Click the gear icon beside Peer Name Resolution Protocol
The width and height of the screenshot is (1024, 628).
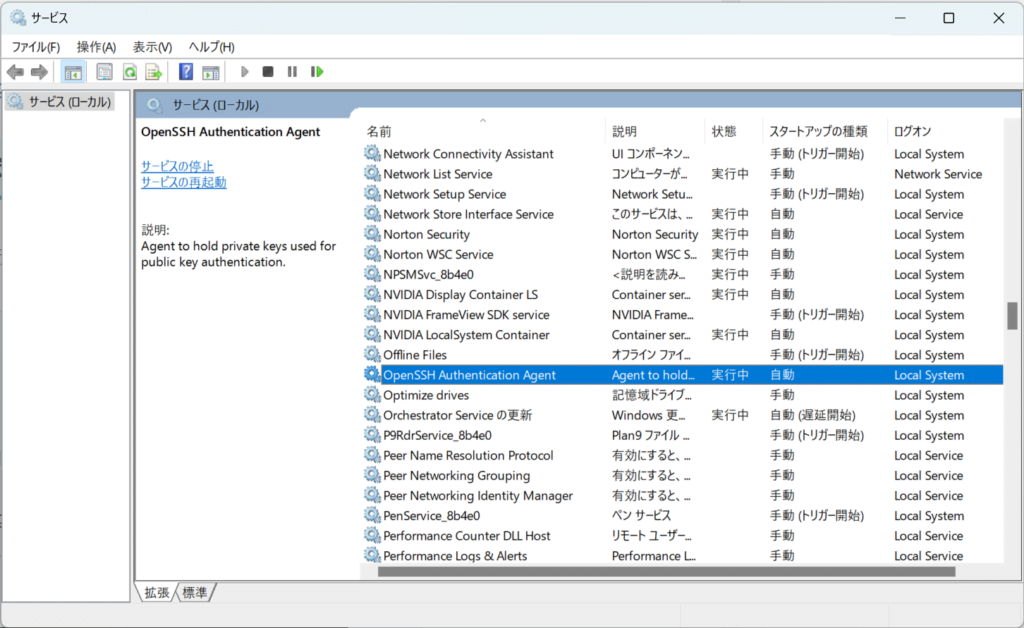(372, 455)
